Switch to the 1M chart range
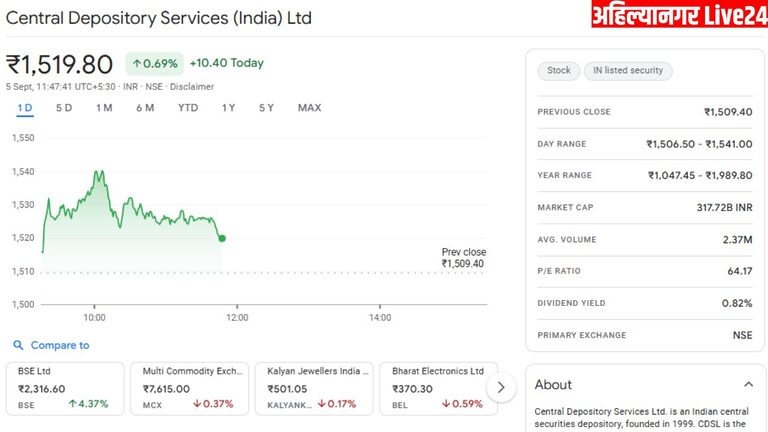This screenshot has height=432, width=768. pos(104,108)
